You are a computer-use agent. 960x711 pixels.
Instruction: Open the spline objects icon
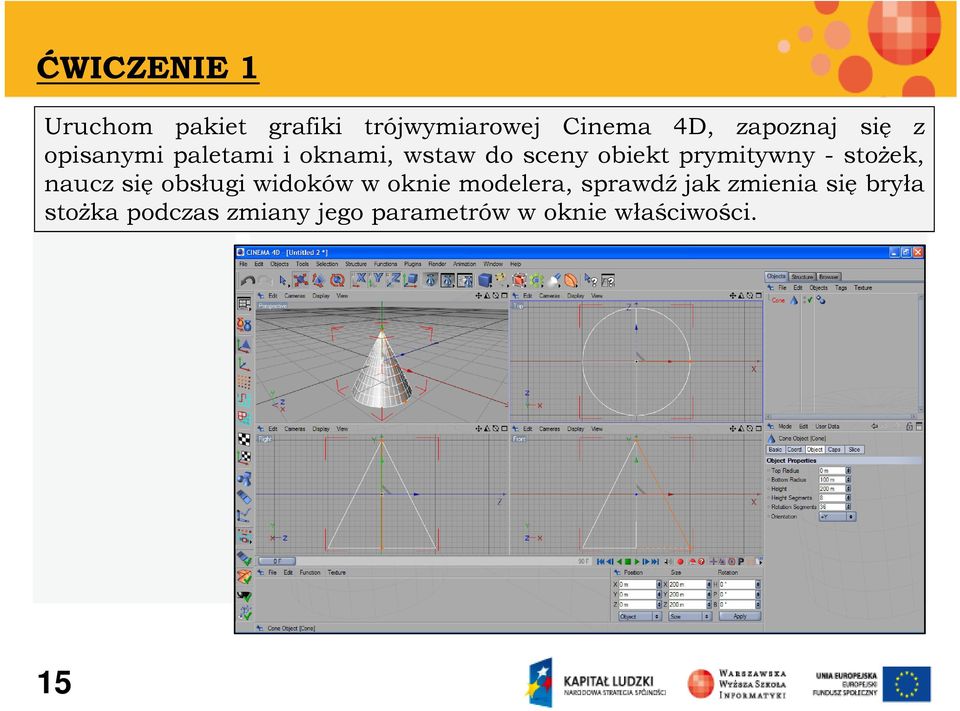pyautogui.click(x=501, y=280)
